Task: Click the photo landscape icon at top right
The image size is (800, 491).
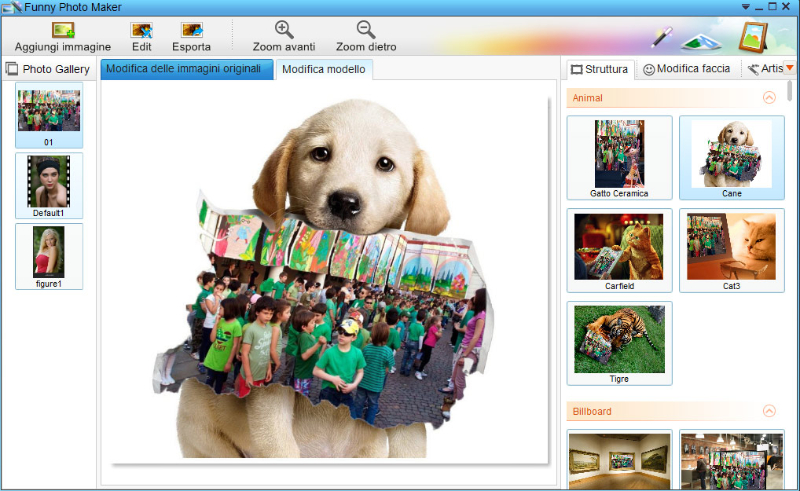Action: click(x=702, y=40)
